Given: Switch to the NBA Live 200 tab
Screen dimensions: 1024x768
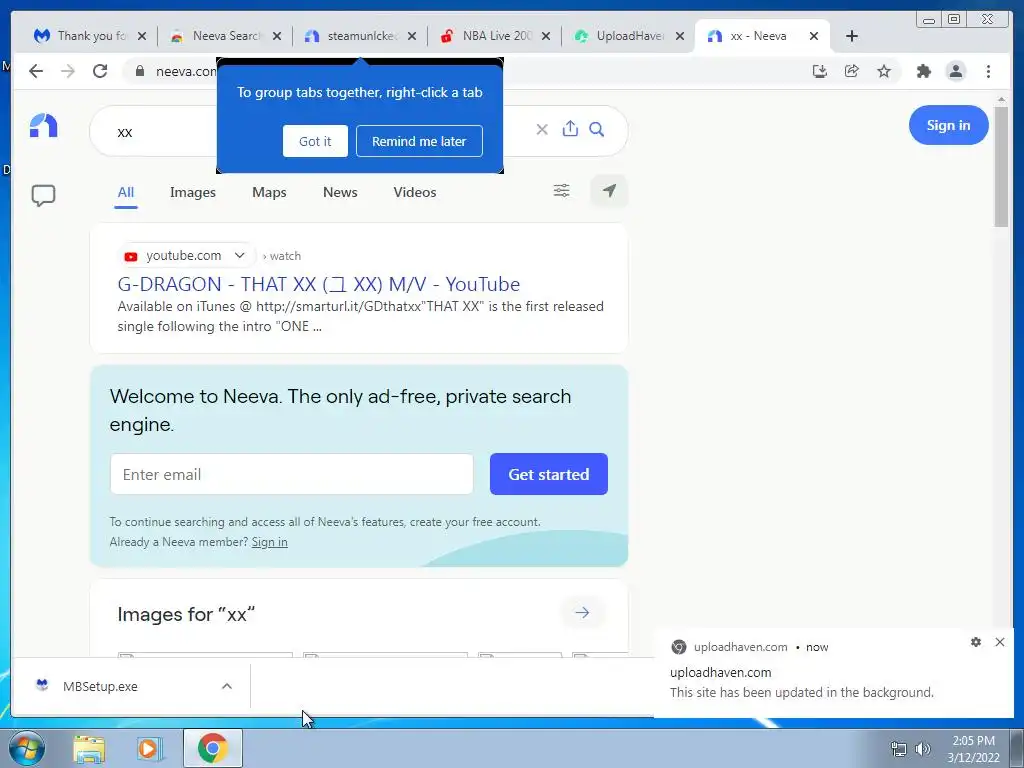Looking at the screenshot, I should [x=495, y=36].
